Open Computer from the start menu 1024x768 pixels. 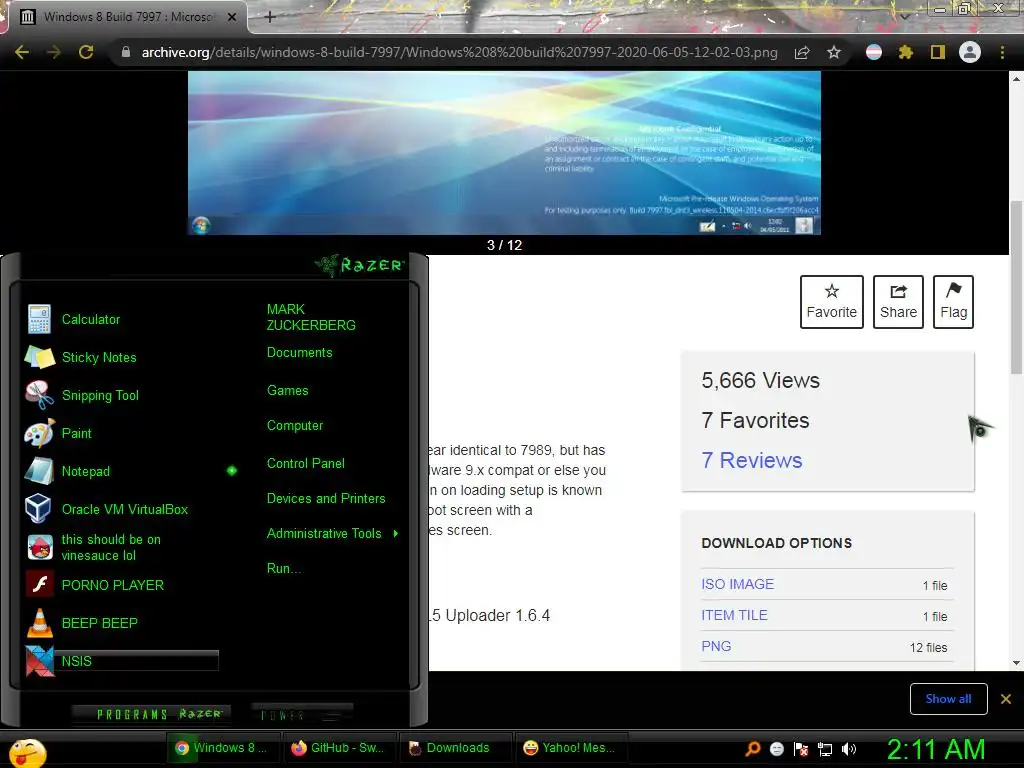[295, 426]
